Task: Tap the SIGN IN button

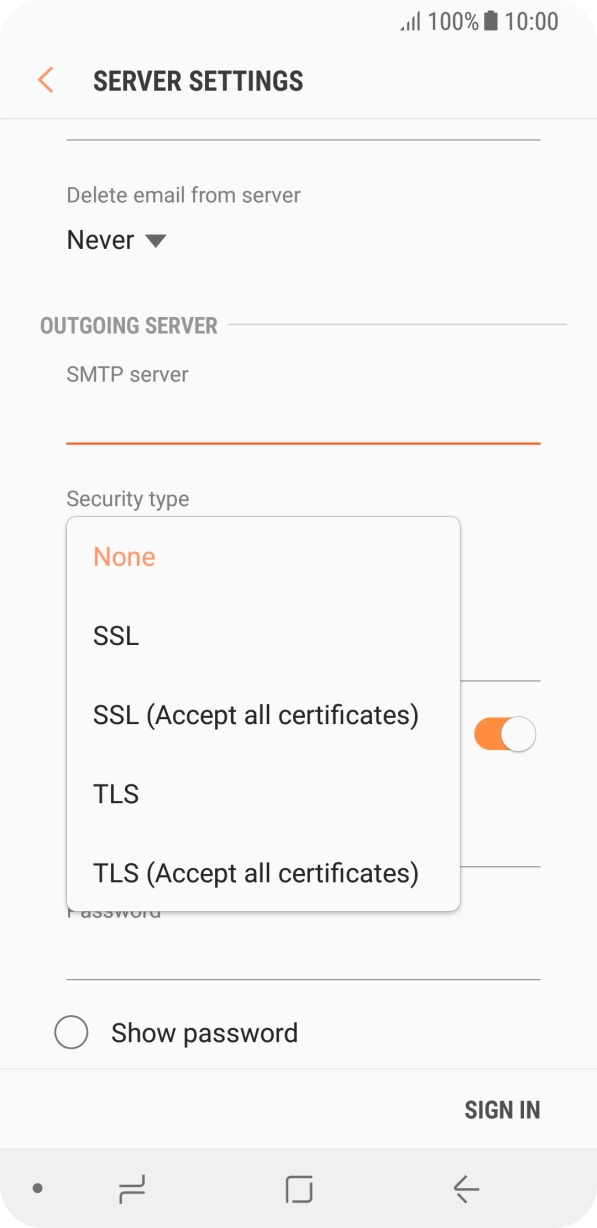Action: point(502,1110)
